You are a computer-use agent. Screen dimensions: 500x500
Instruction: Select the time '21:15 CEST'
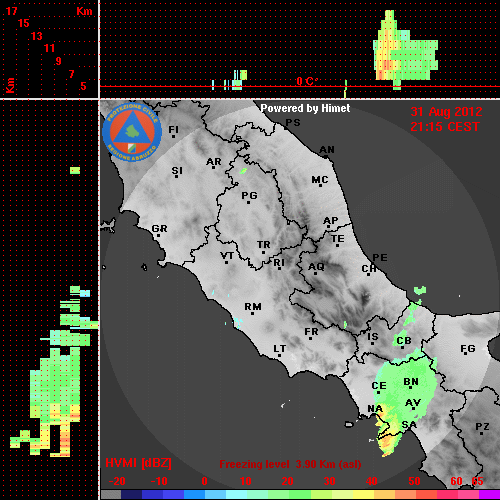point(445,127)
